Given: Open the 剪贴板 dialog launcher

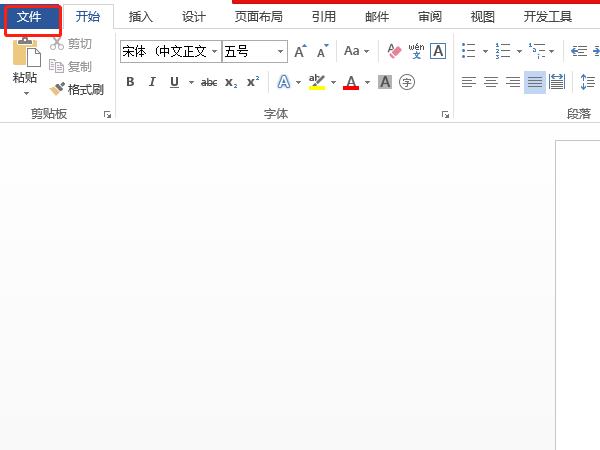Looking at the screenshot, I should click(108, 114).
